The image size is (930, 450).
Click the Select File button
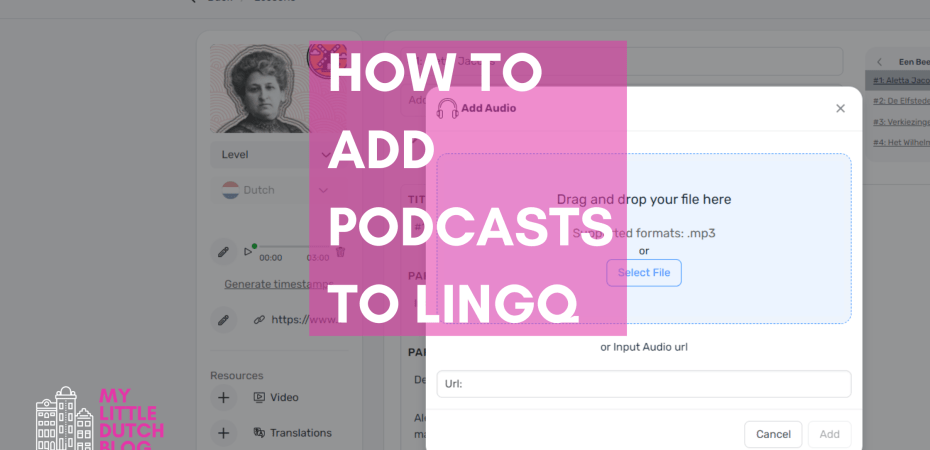click(643, 273)
